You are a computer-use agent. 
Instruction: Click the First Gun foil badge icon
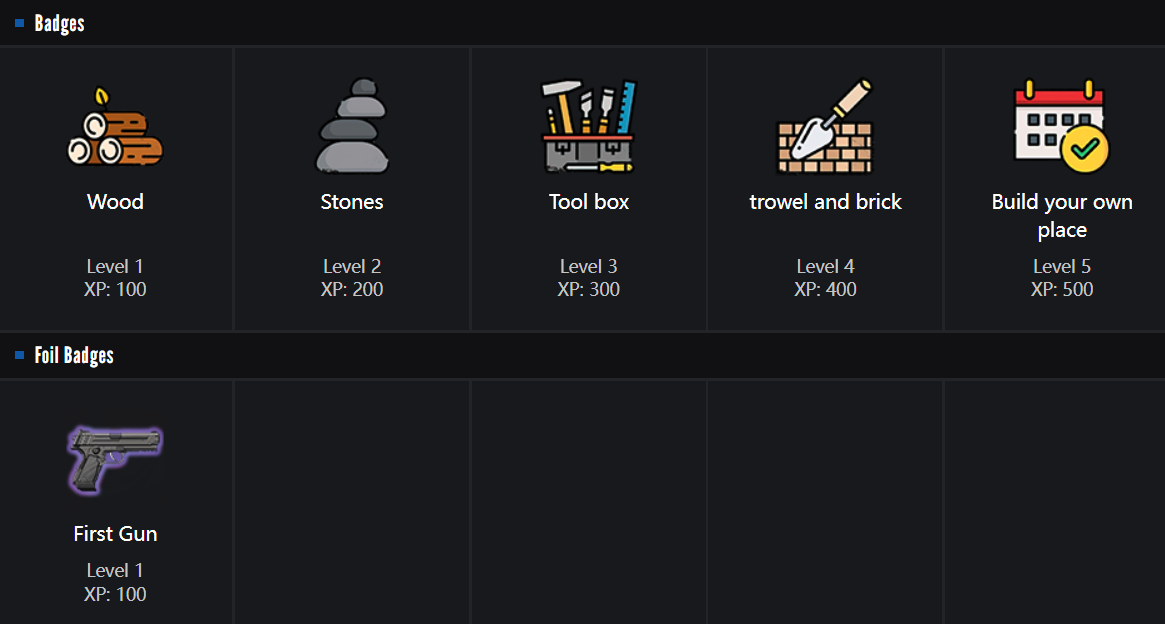[115, 458]
